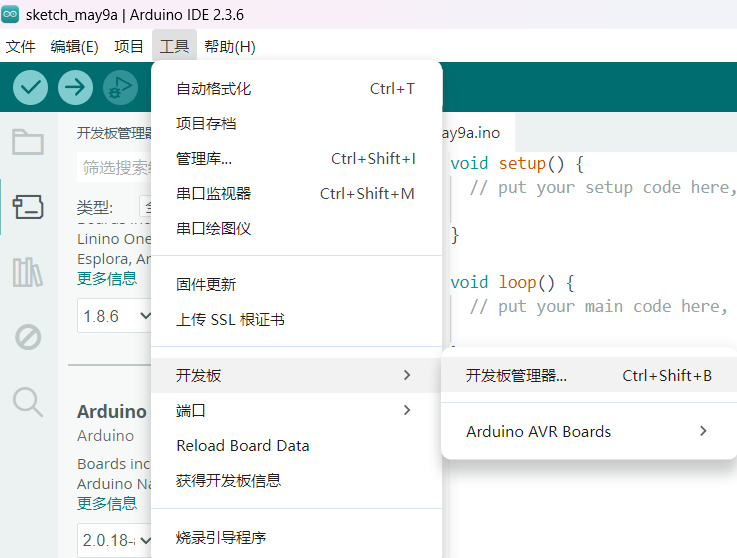Open 串口绘图仪 from the menu
The height and width of the screenshot is (558, 737).
point(297,228)
